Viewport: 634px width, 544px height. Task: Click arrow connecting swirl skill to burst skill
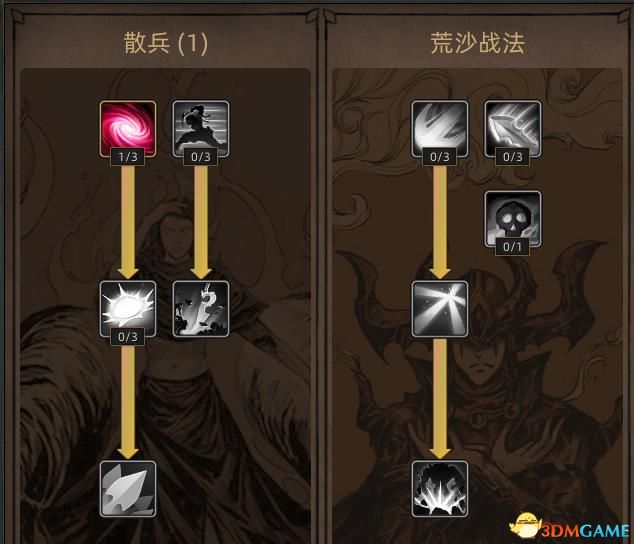coord(128,222)
